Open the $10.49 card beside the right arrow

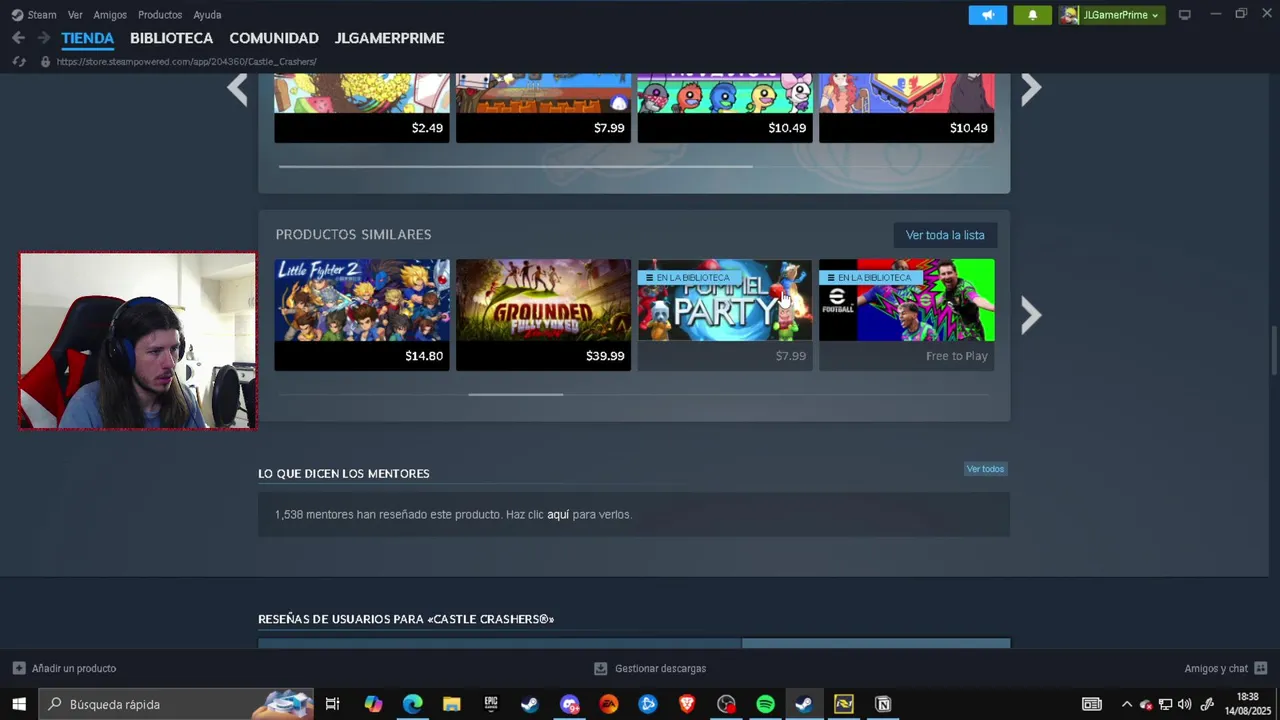pyautogui.click(x=906, y=107)
